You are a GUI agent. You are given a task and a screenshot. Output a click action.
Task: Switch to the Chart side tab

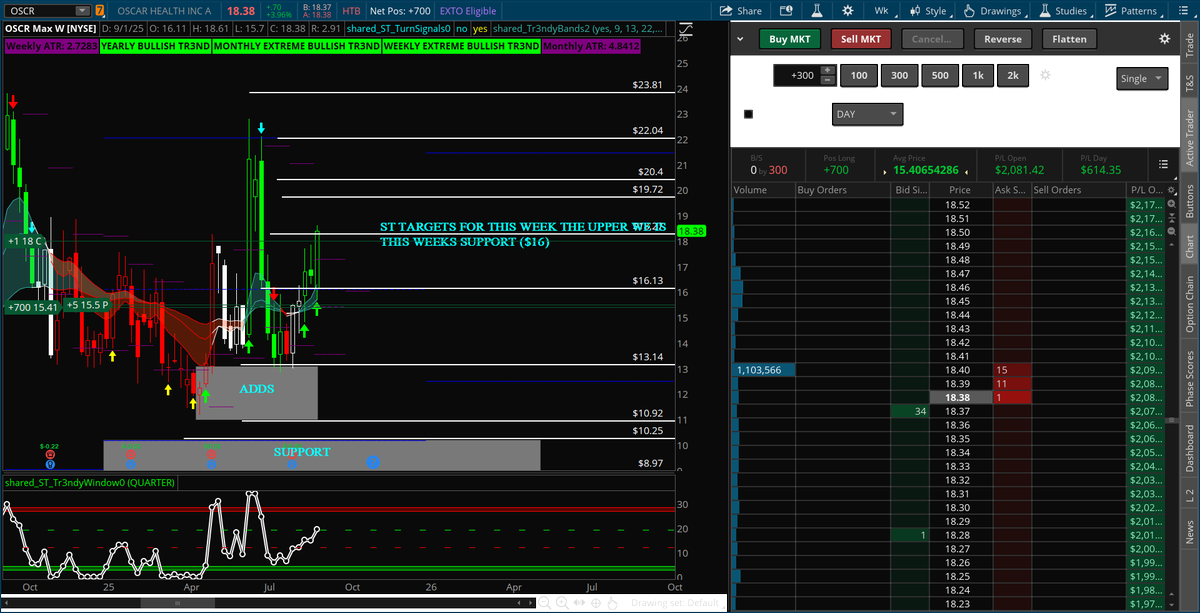tap(1190, 246)
